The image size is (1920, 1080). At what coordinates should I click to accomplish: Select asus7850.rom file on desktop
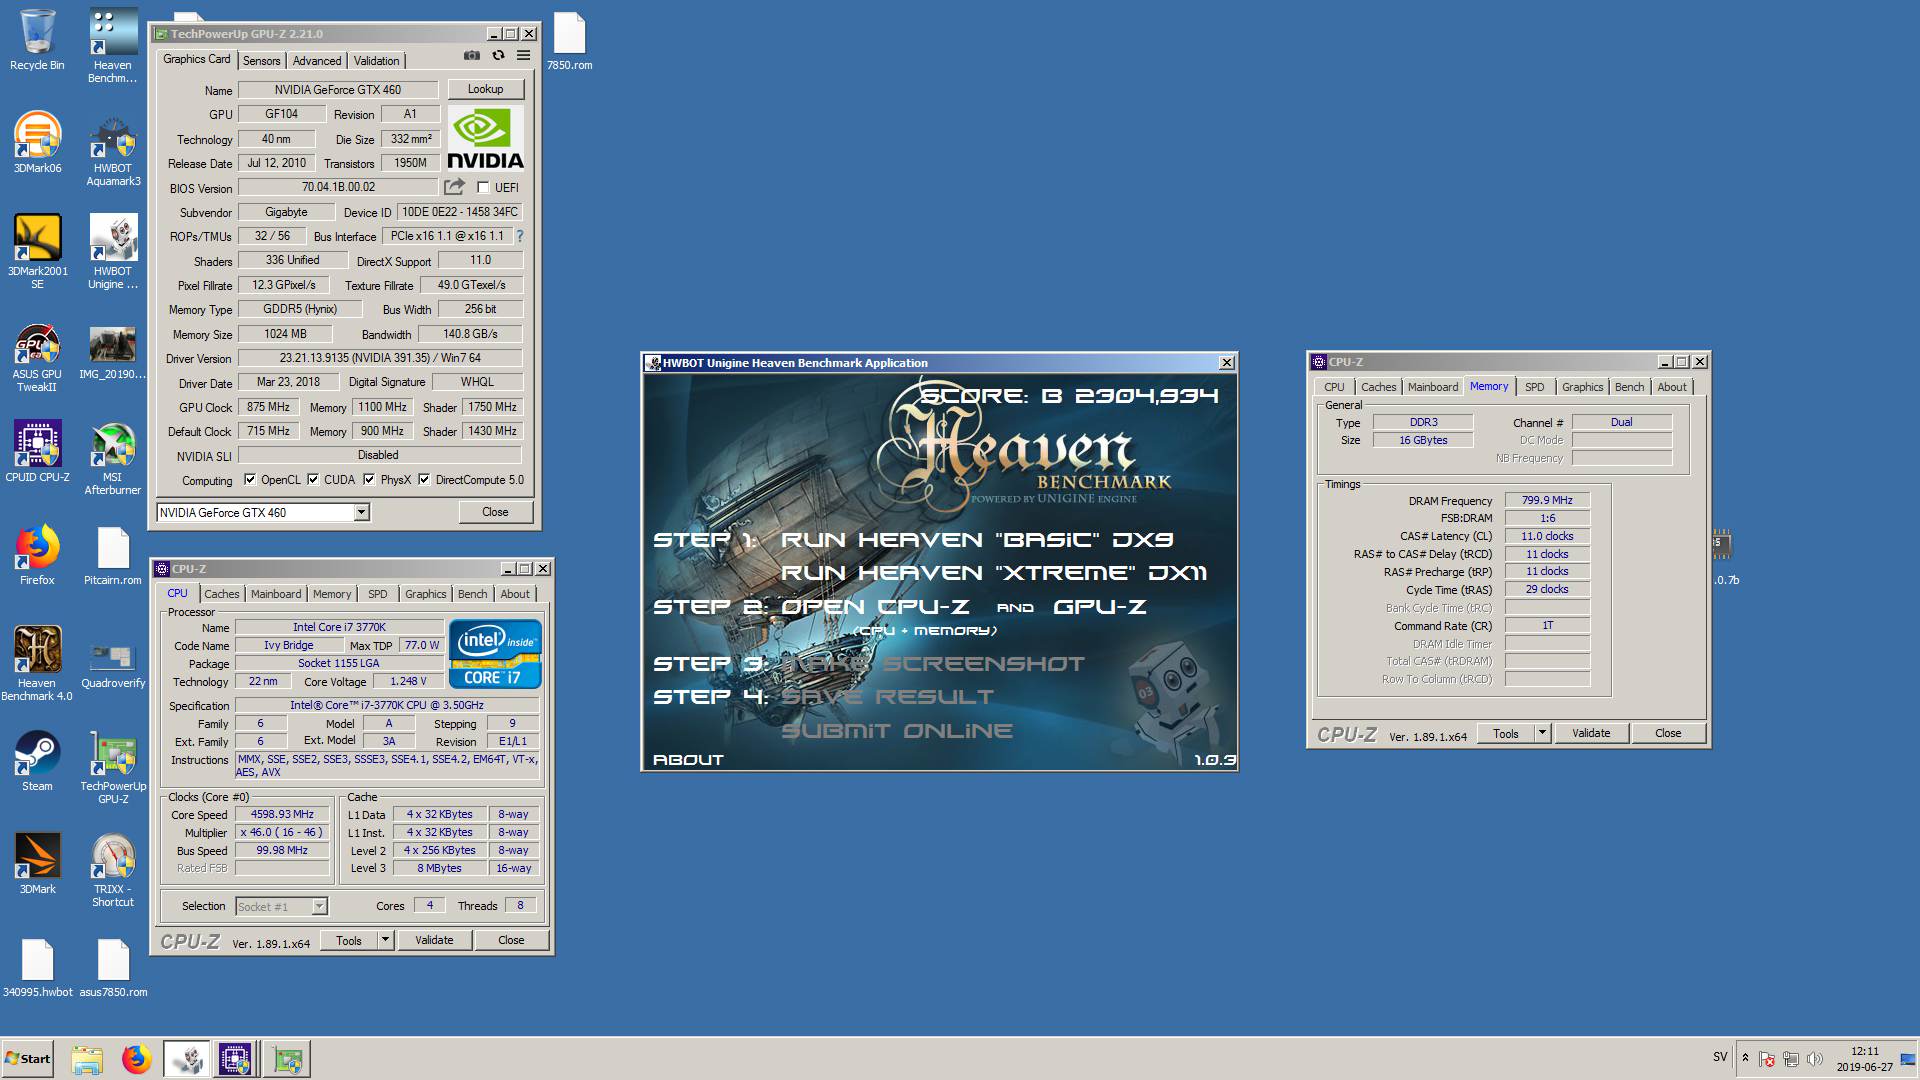pos(113,967)
